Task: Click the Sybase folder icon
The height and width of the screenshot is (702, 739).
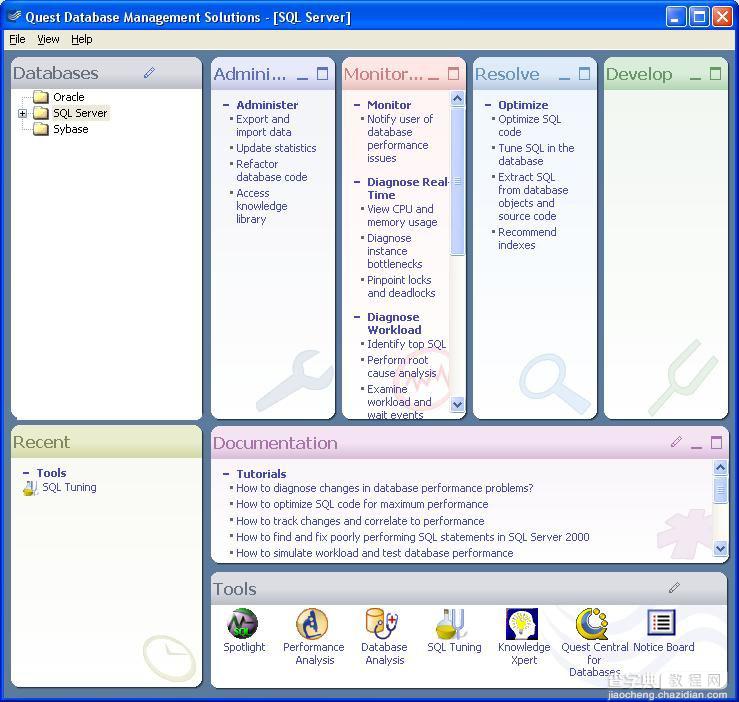Action: point(41,129)
